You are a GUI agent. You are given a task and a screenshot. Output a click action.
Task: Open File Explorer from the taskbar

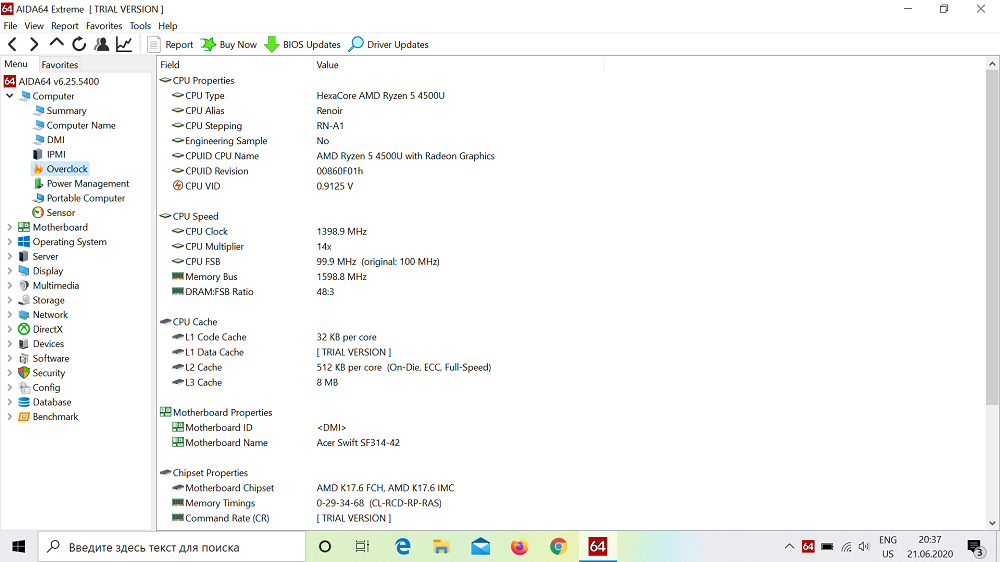click(x=441, y=547)
